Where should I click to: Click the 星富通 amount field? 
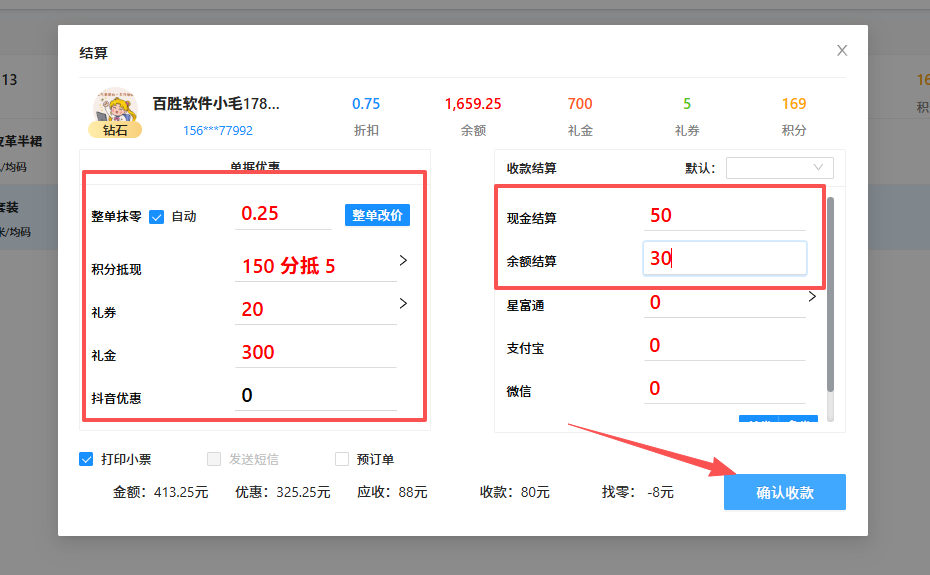point(725,303)
